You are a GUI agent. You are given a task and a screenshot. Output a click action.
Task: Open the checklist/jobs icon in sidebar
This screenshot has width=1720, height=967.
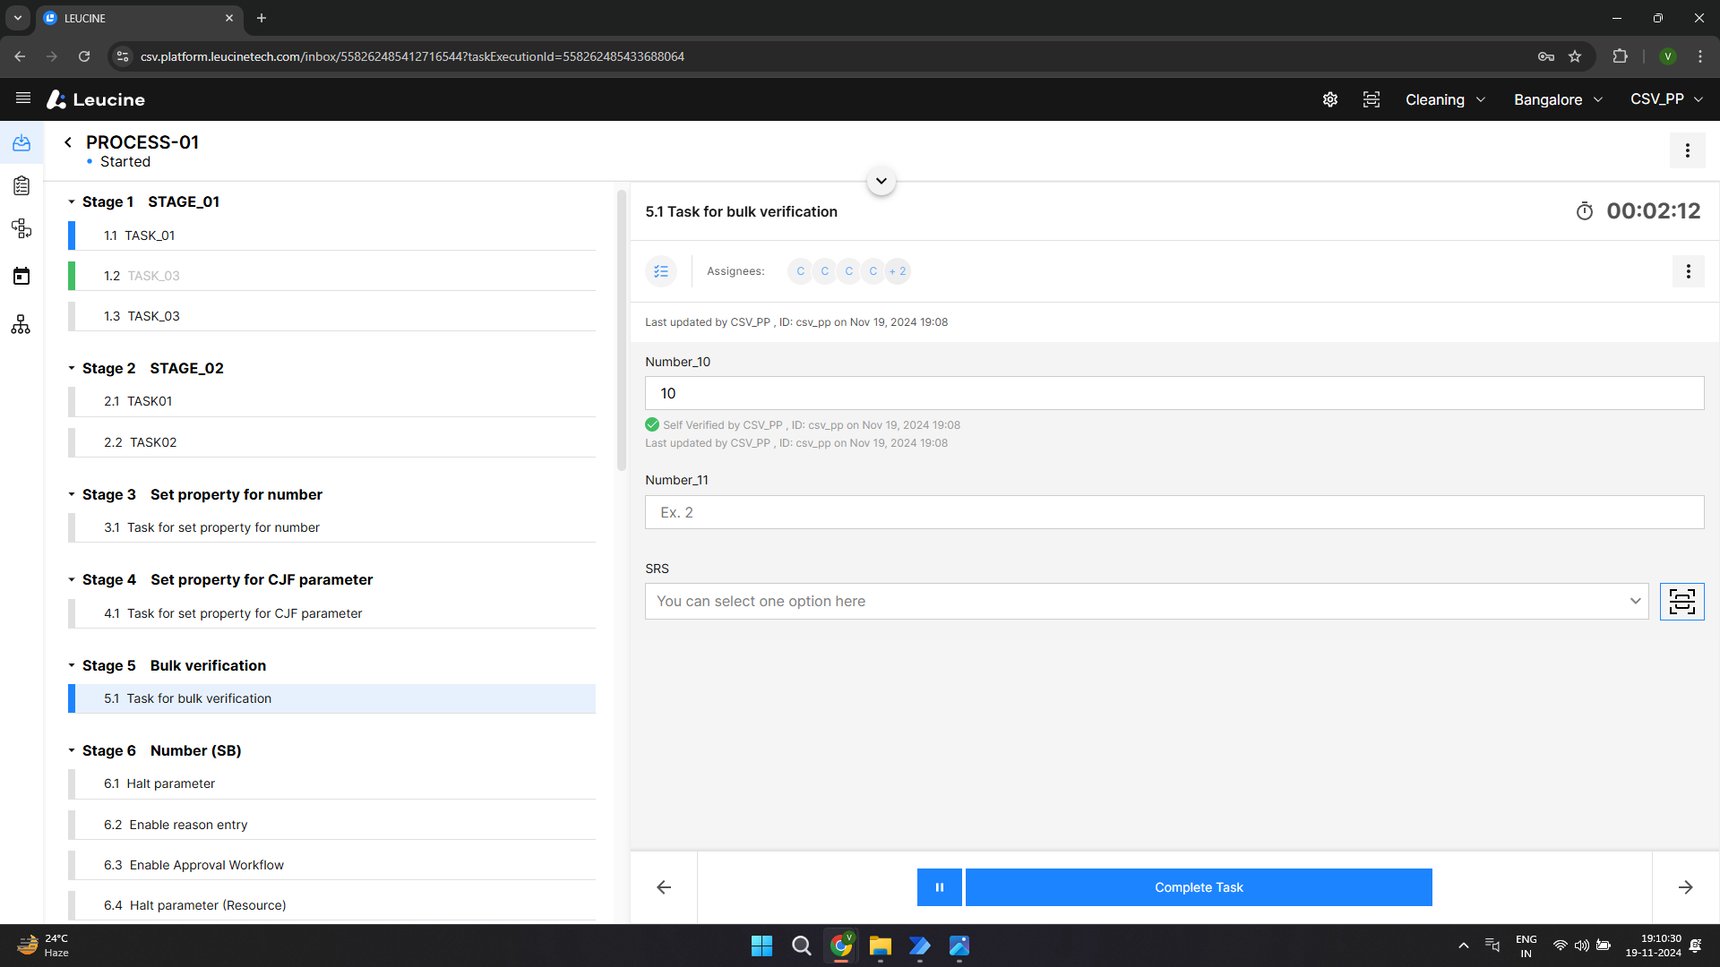coord(22,185)
